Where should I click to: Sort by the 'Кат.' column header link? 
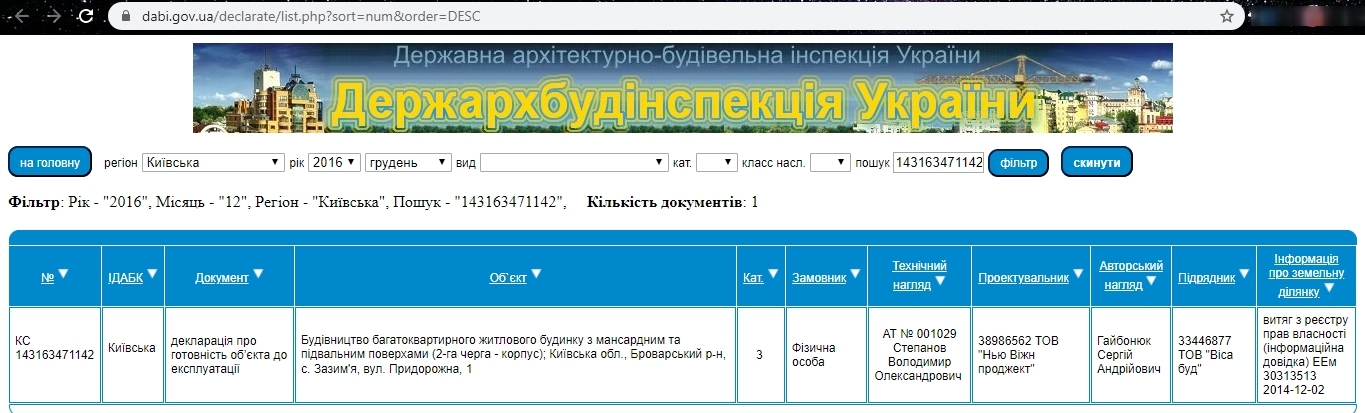pos(753,278)
